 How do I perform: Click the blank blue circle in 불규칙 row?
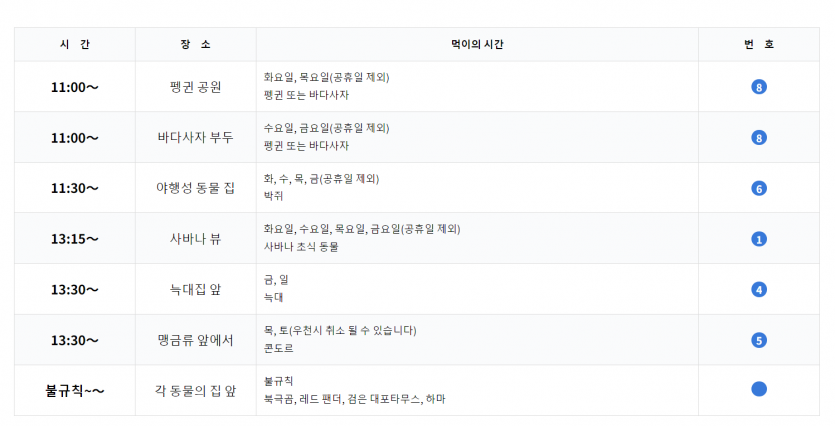click(x=759, y=389)
